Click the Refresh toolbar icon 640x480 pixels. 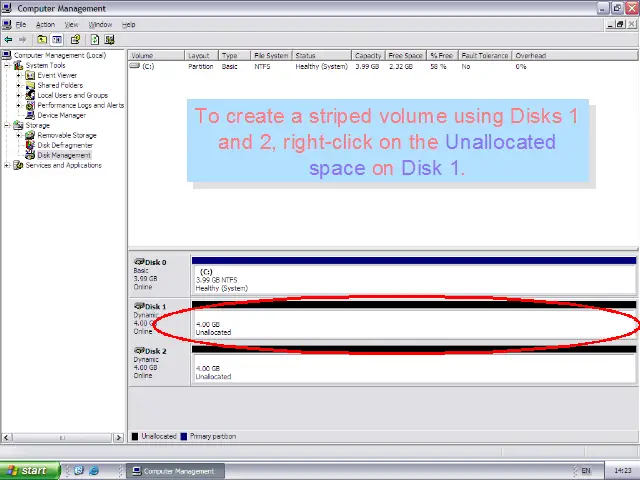(x=95, y=40)
